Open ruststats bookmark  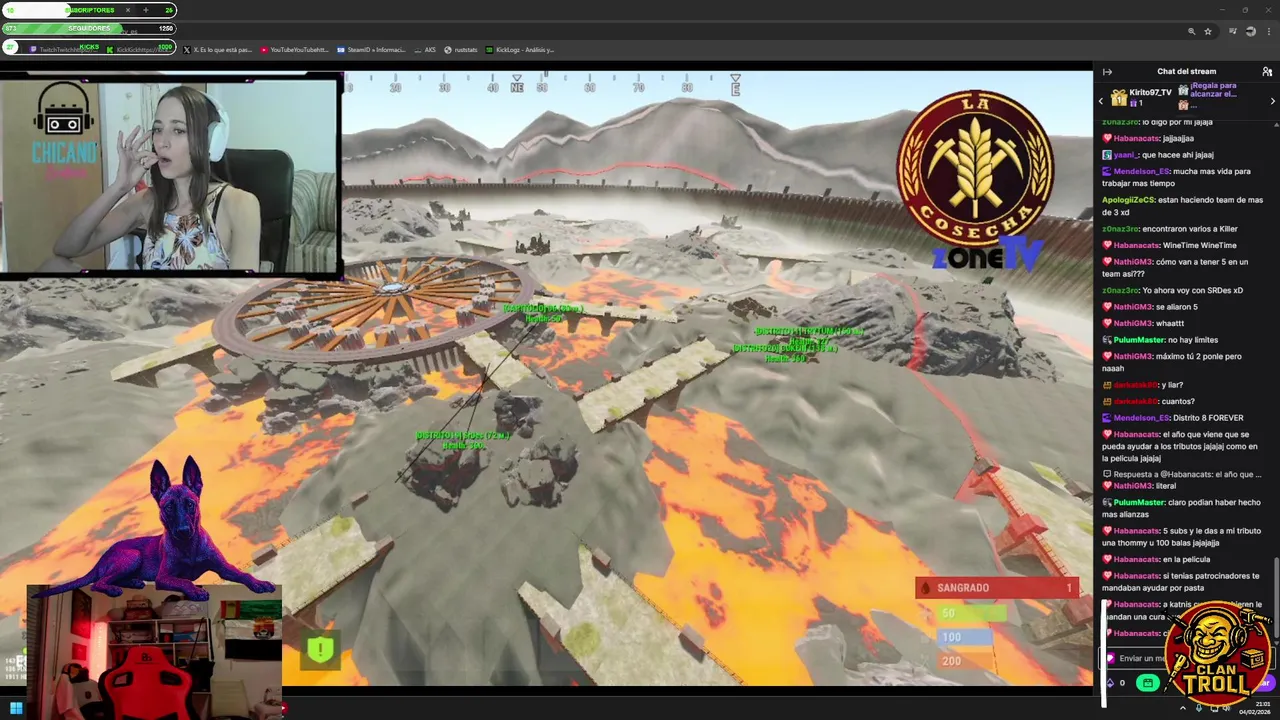pos(461,49)
